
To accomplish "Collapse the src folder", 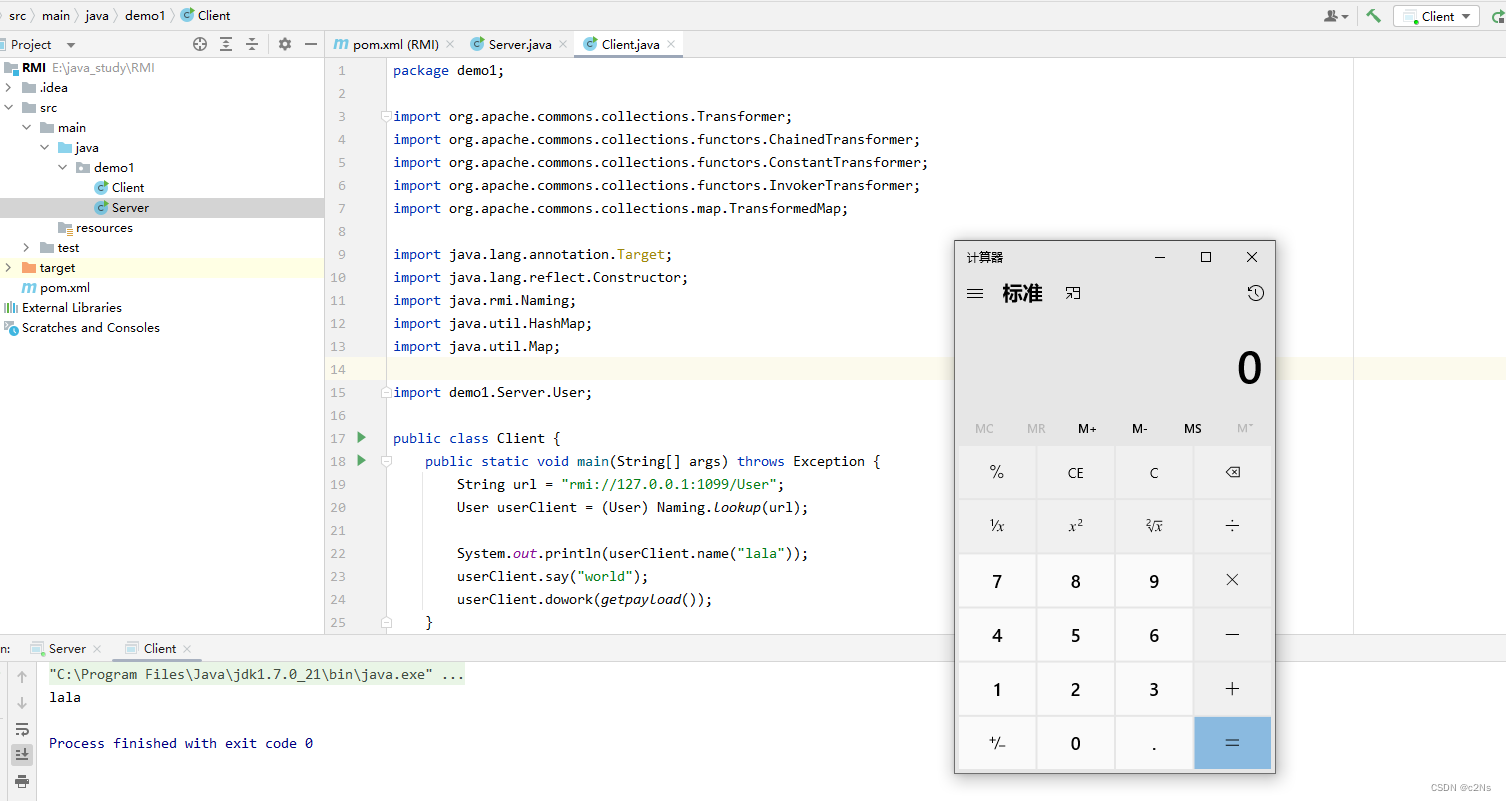I will 9,108.
